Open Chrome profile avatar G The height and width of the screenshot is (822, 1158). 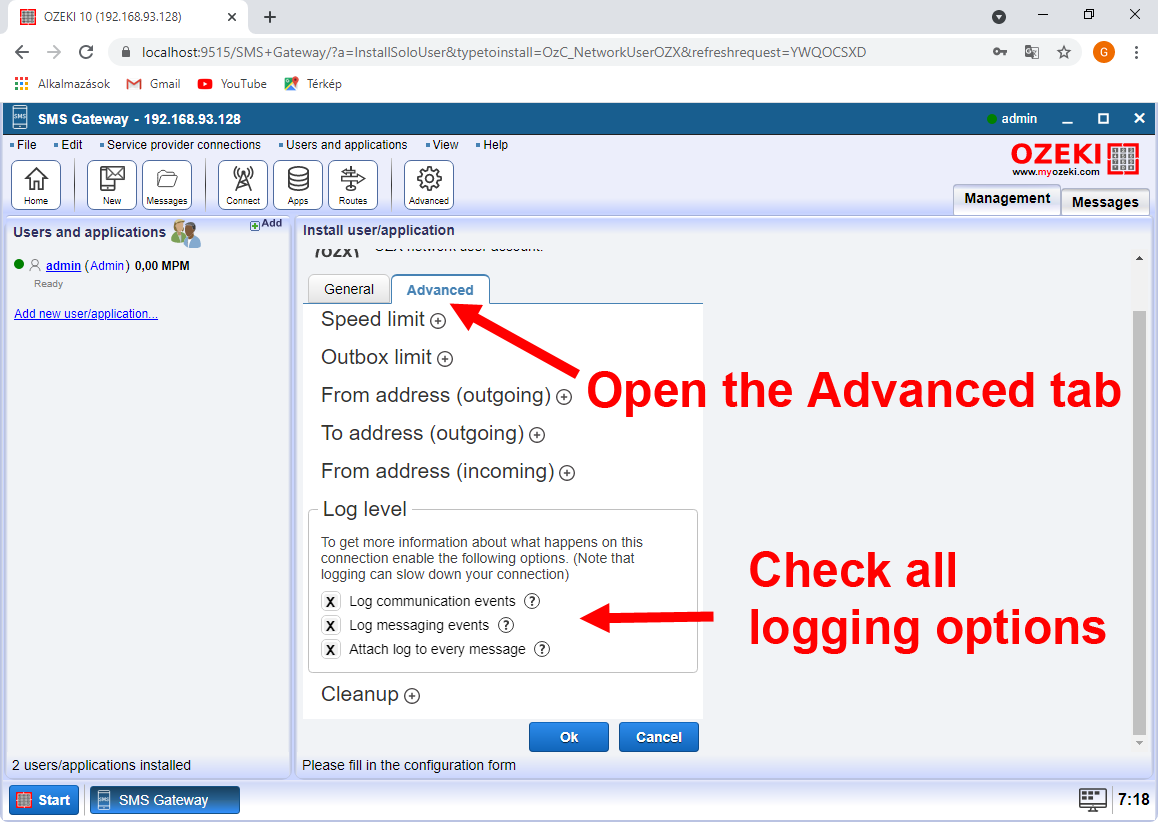click(1103, 52)
